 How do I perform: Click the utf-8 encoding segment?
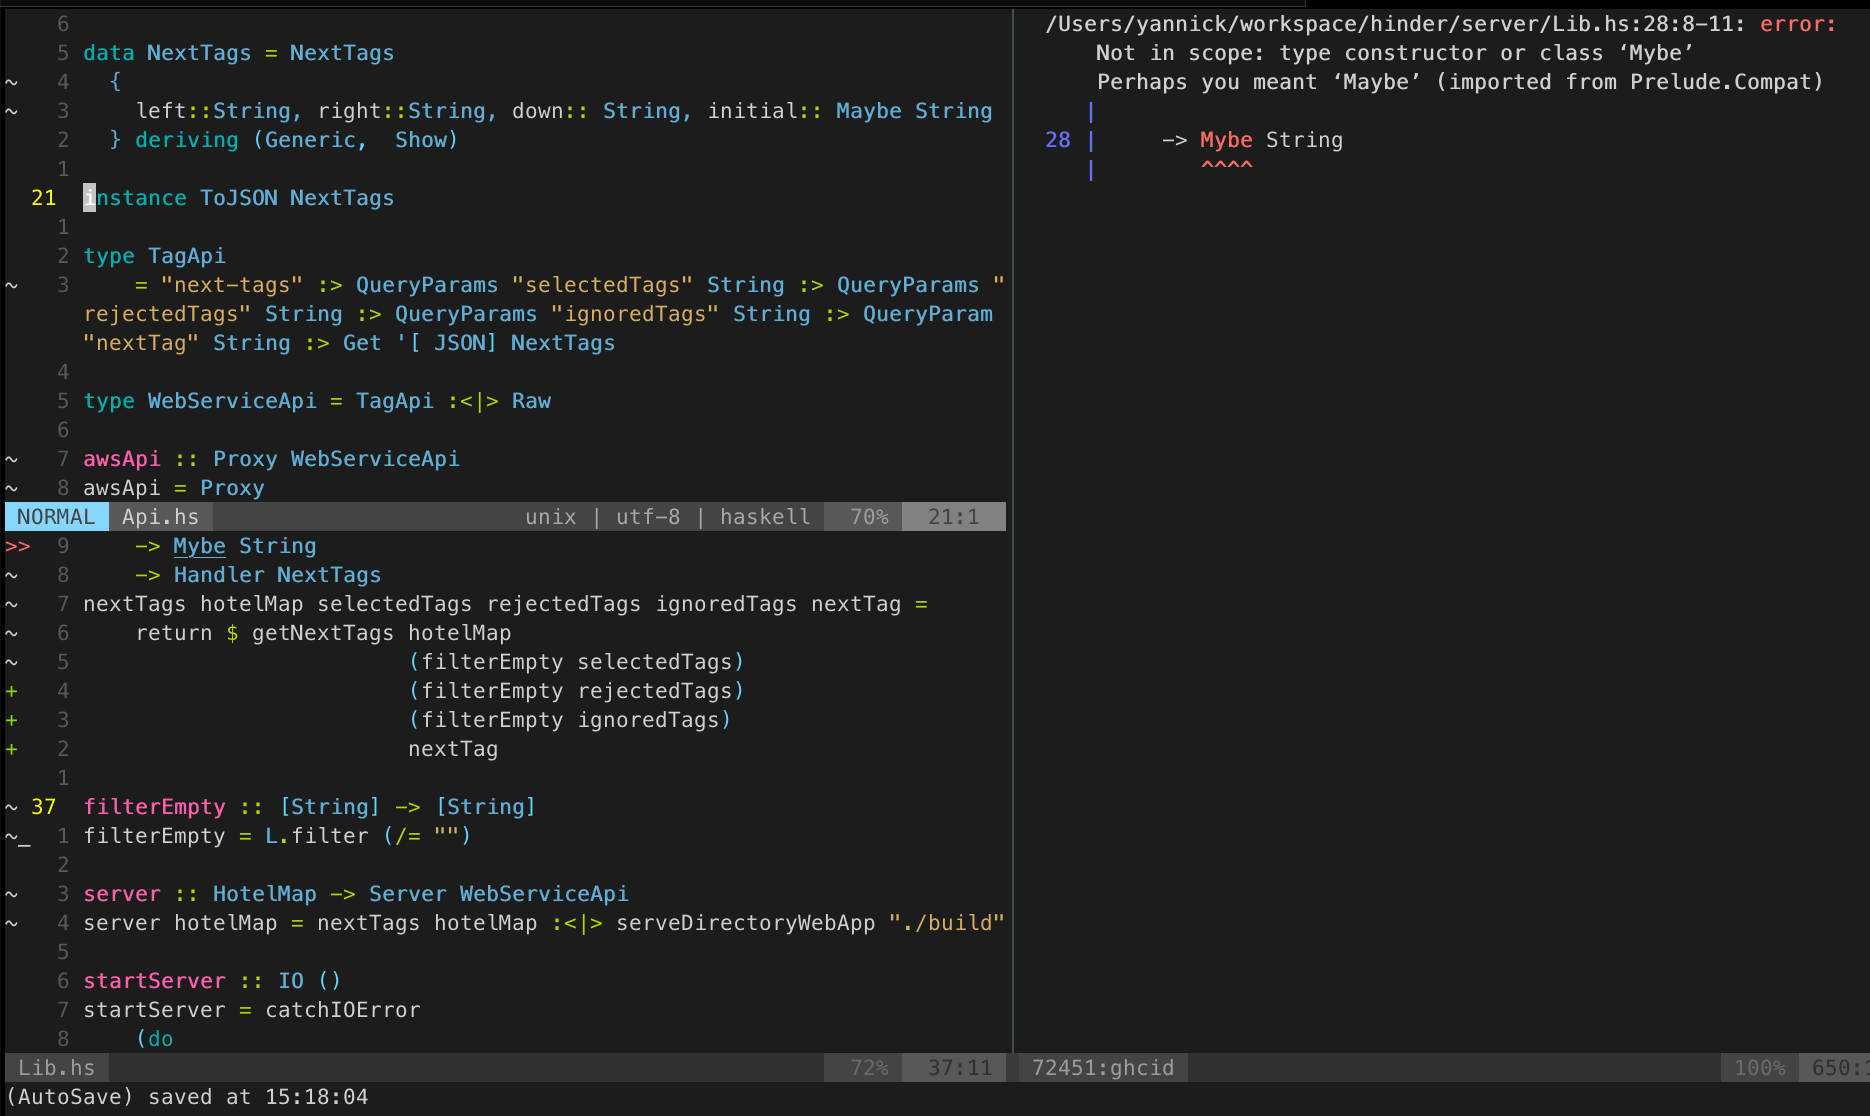[648, 517]
